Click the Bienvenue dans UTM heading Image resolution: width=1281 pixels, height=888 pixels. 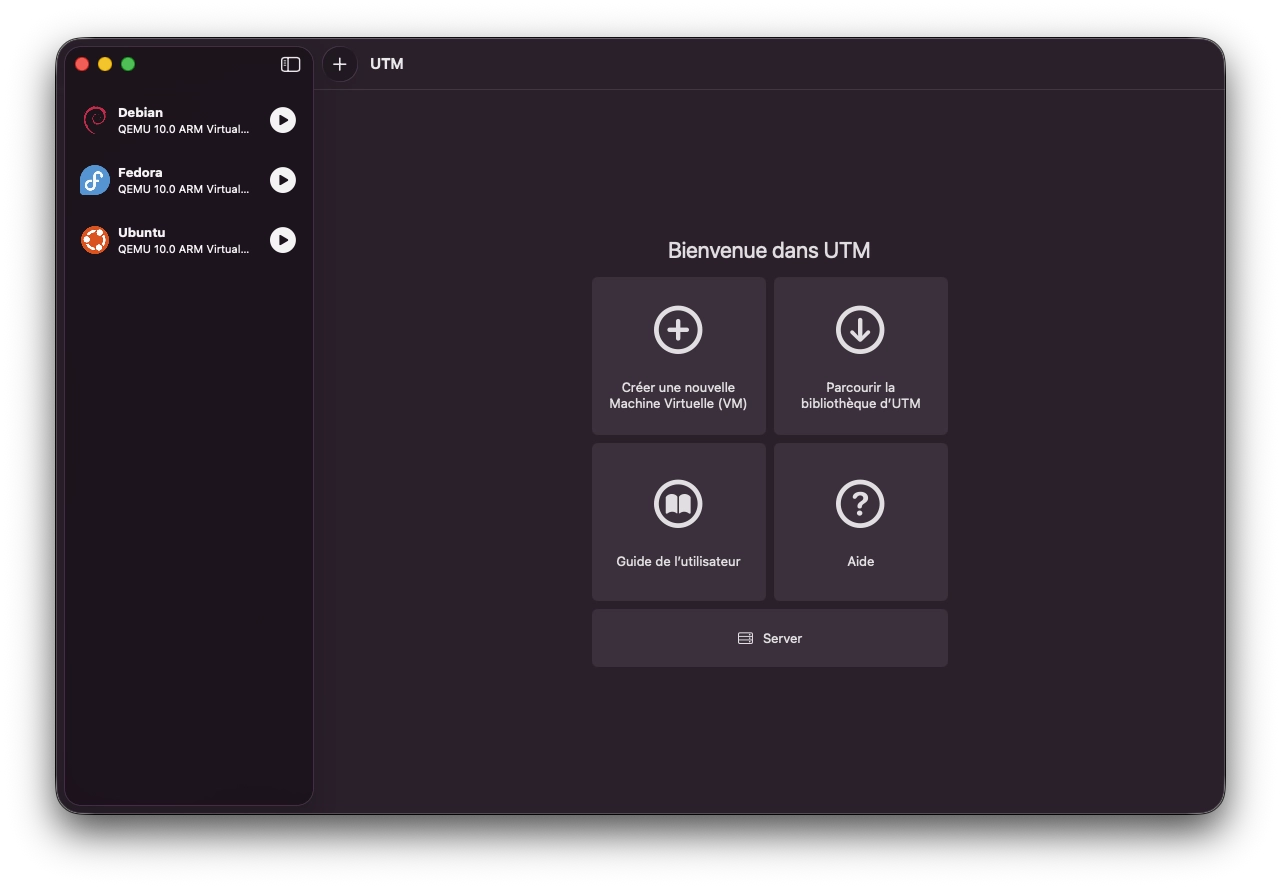tap(769, 250)
